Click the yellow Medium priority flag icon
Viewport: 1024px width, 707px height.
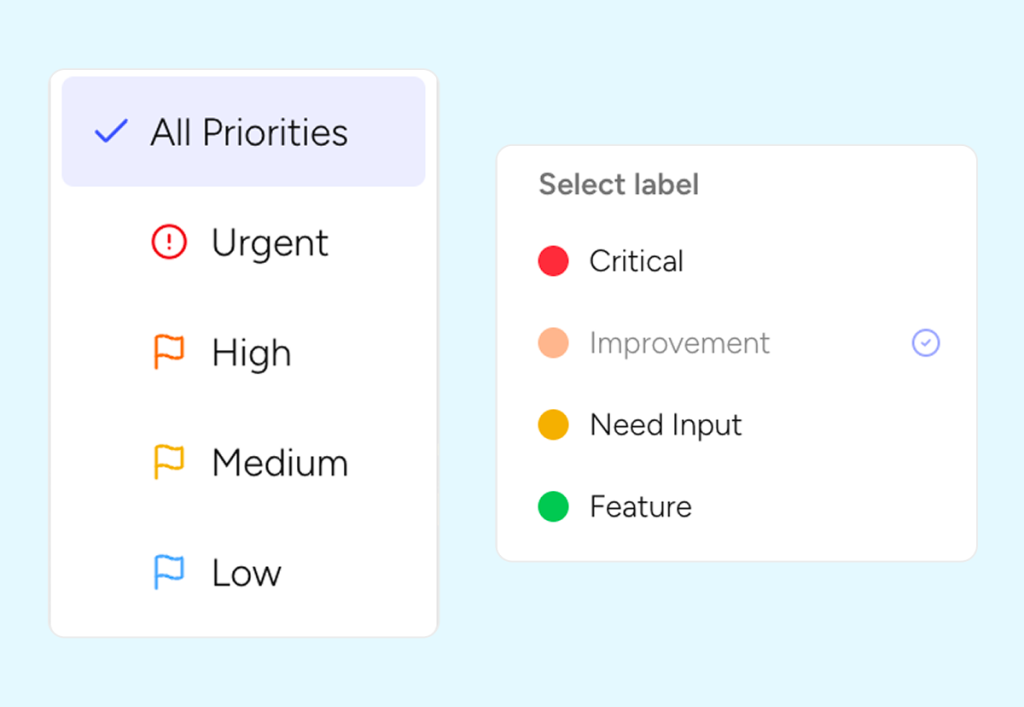pos(169,462)
